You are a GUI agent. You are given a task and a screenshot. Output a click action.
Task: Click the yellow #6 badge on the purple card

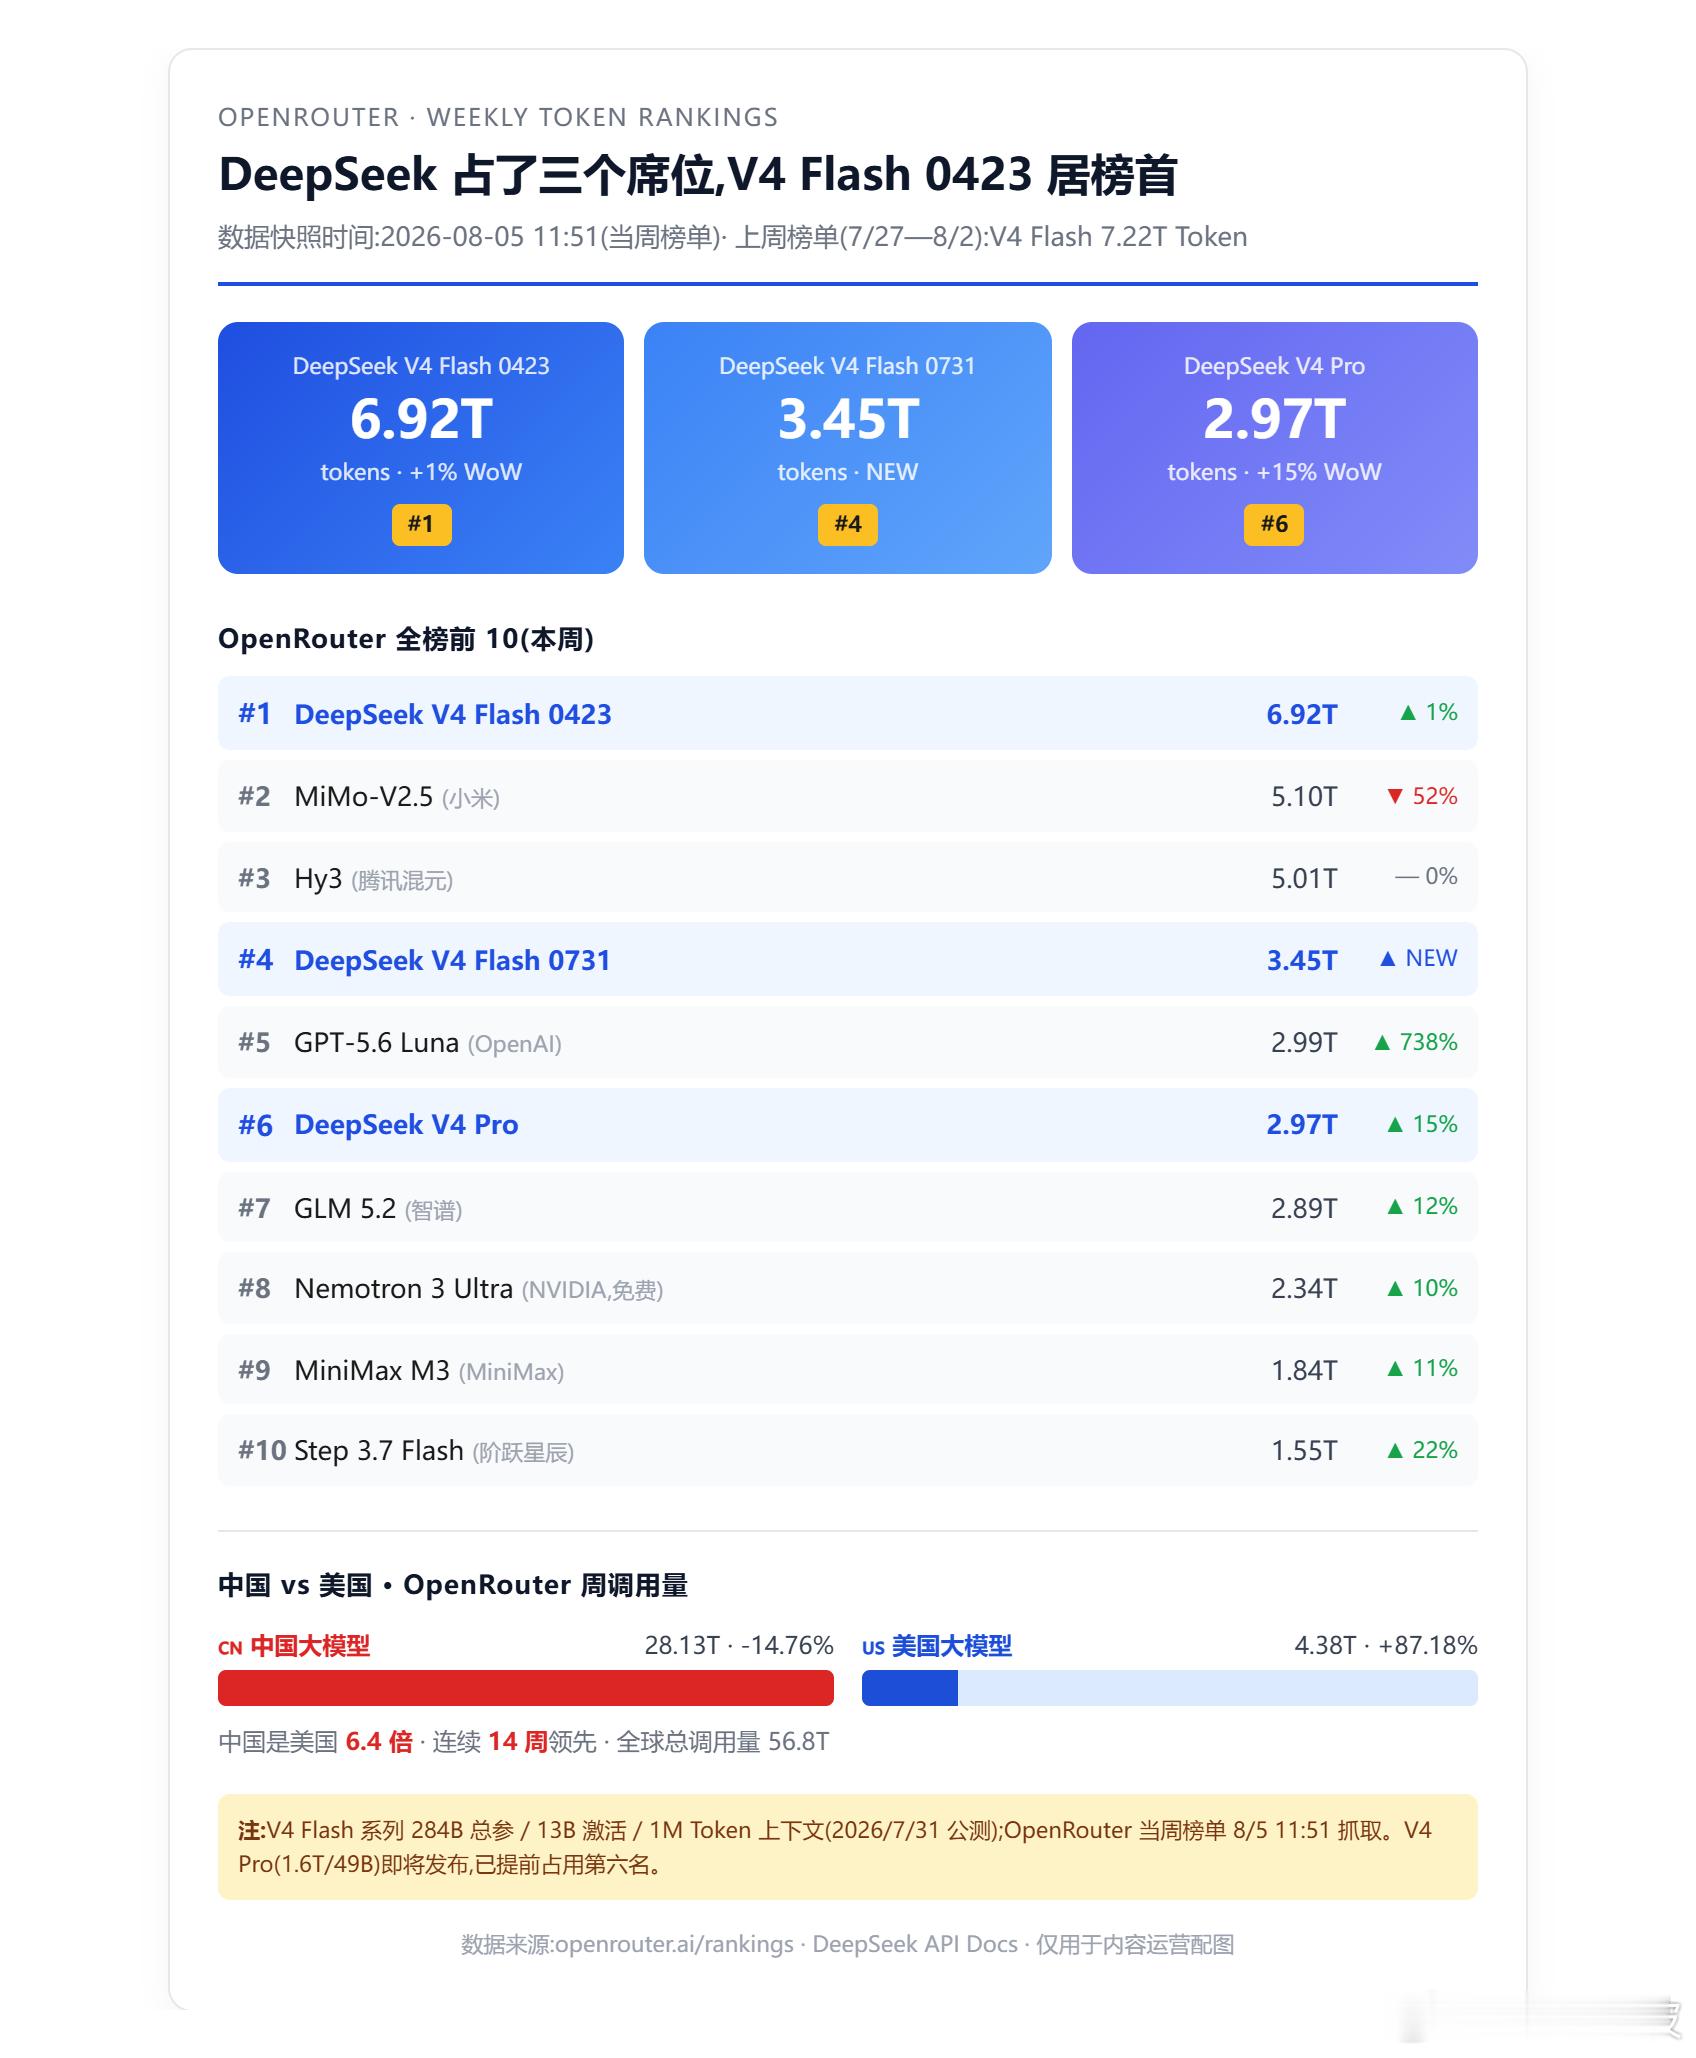click(1274, 524)
